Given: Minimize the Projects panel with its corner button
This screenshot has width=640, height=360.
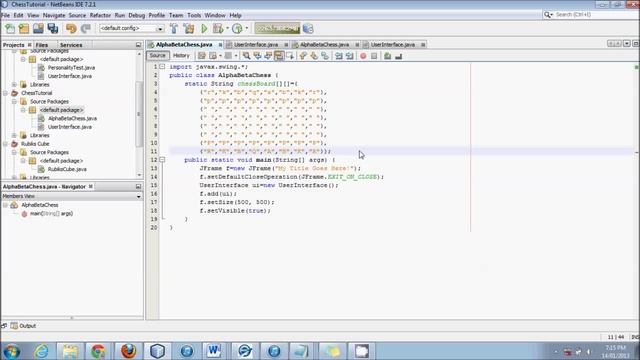Looking at the screenshot, I should click(x=138, y=45).
